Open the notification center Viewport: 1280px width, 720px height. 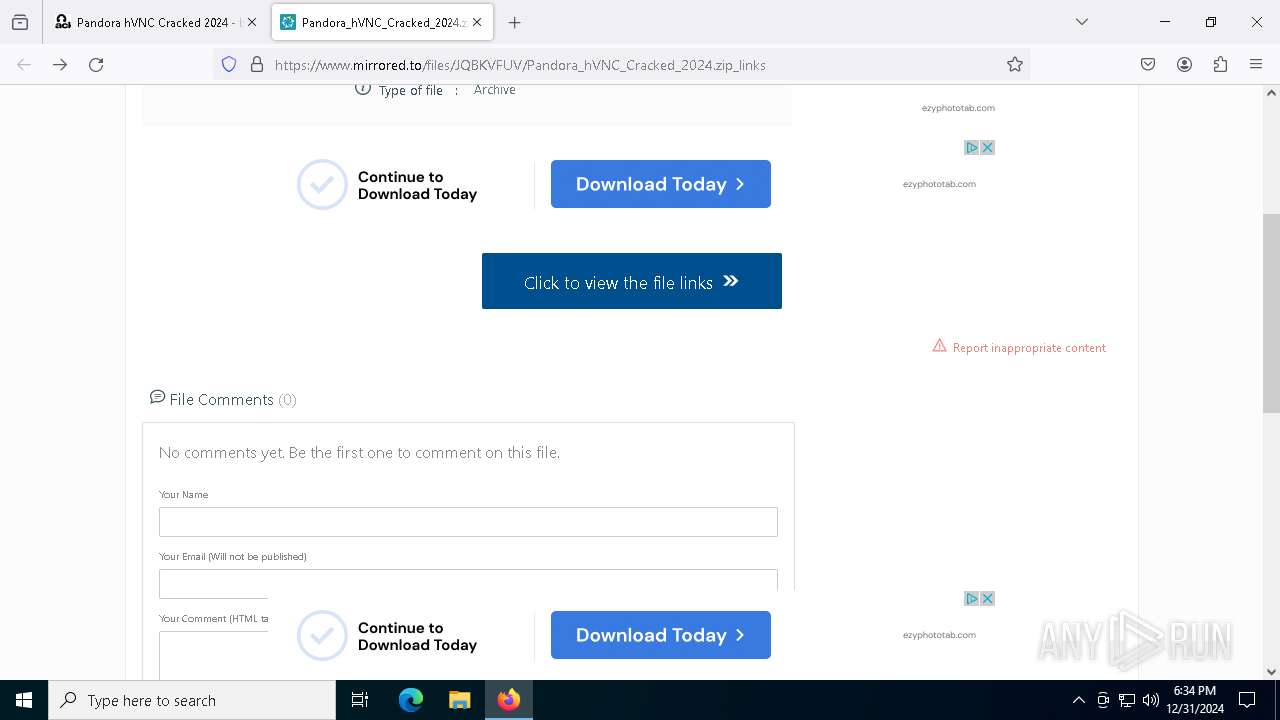tap(1247, 700)
